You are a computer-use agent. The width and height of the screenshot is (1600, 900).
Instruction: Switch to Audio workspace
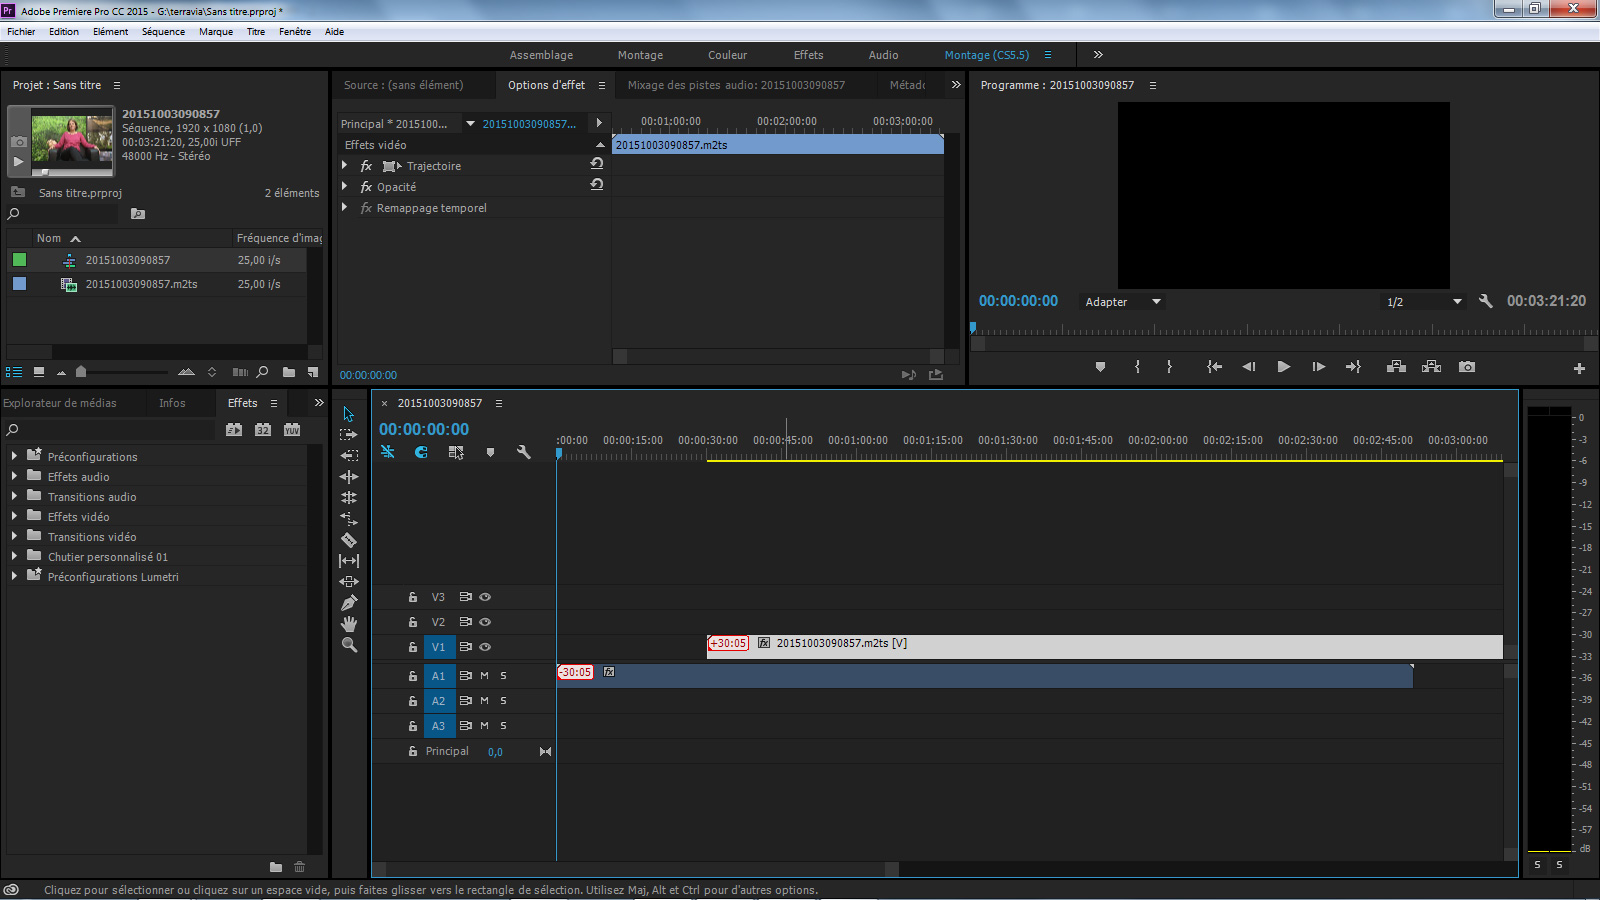883,55
